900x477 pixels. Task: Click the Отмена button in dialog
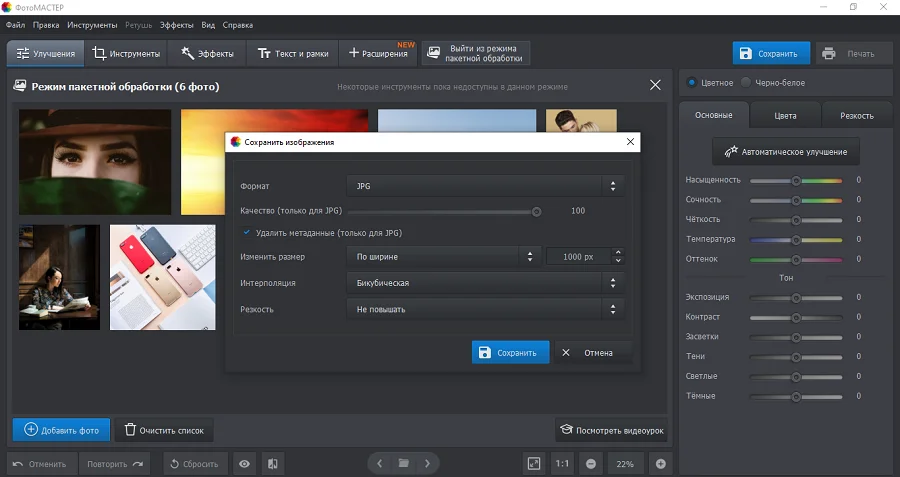[x=594, y=353]
